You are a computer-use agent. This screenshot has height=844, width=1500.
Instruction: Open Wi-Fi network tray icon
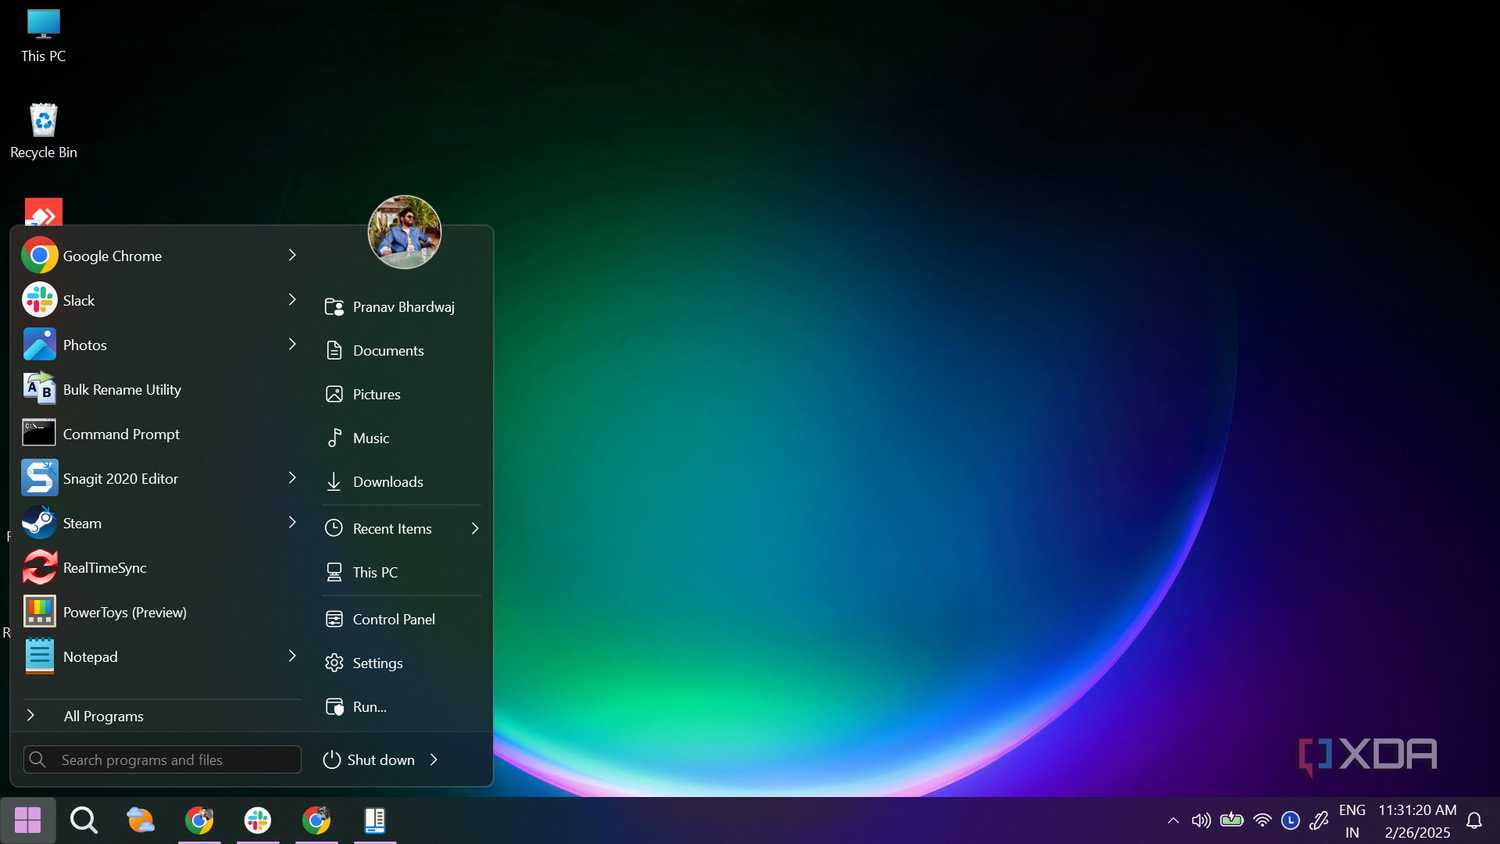coord(1263,821)
